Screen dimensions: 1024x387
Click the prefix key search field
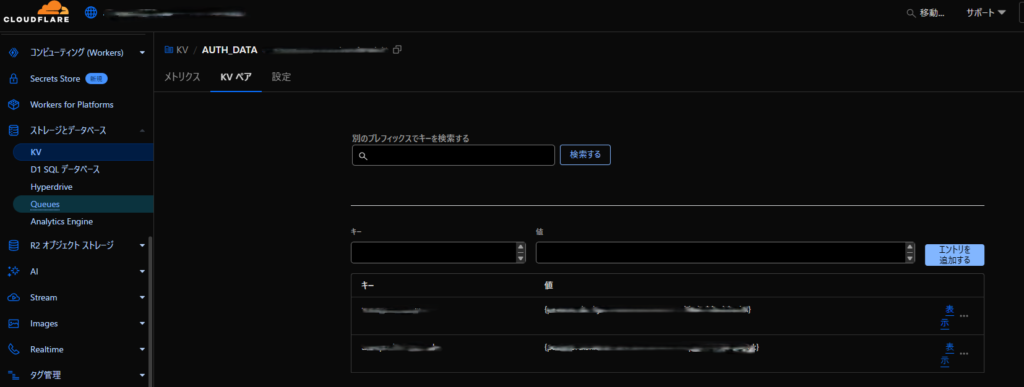pyautogui.click(x=453, y=155)
